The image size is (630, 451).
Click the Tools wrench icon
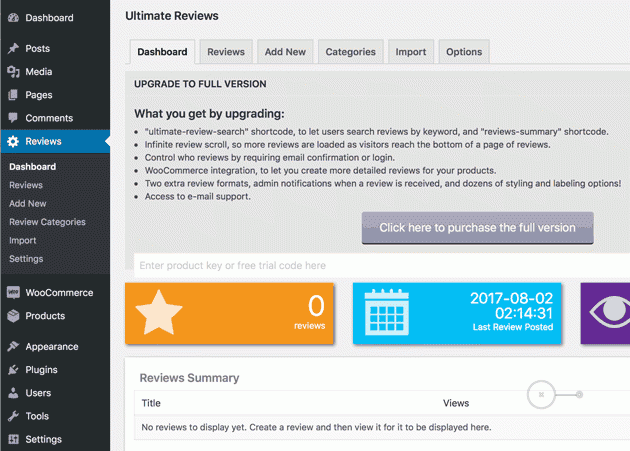click(x=13, y=416)
